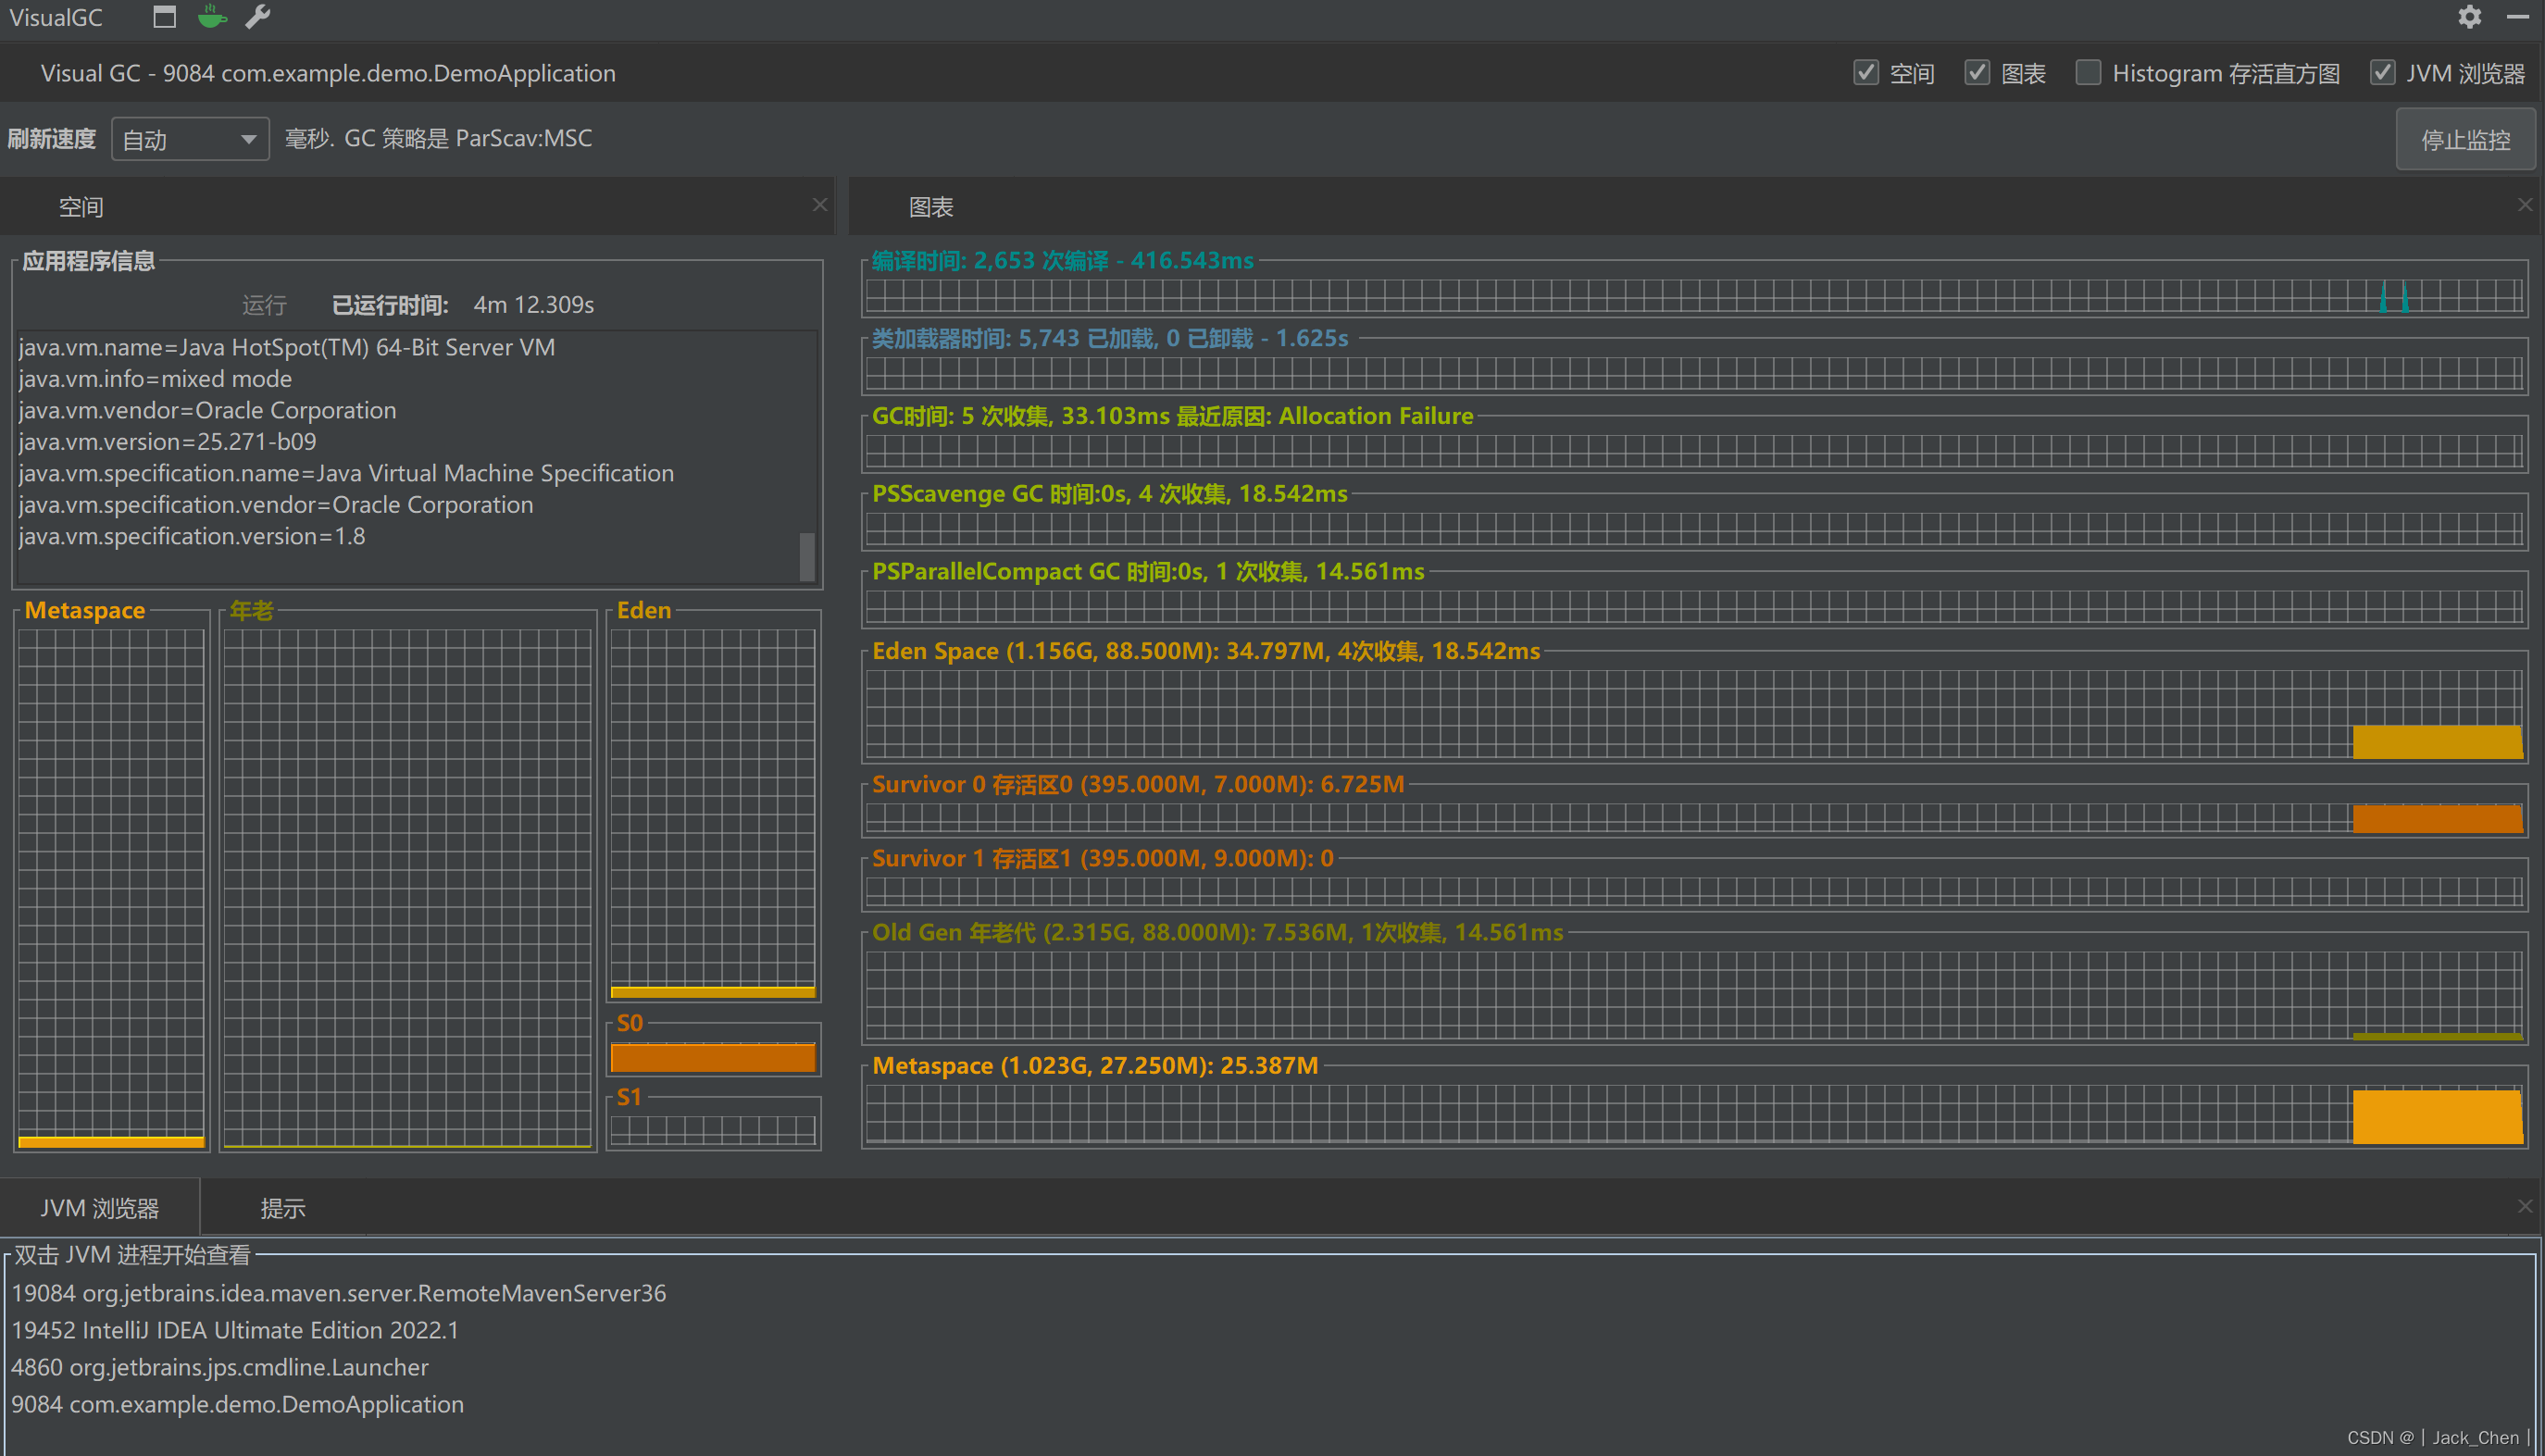
Task: Open the gear options in tool window header
Action: (x=2469, y=17)
